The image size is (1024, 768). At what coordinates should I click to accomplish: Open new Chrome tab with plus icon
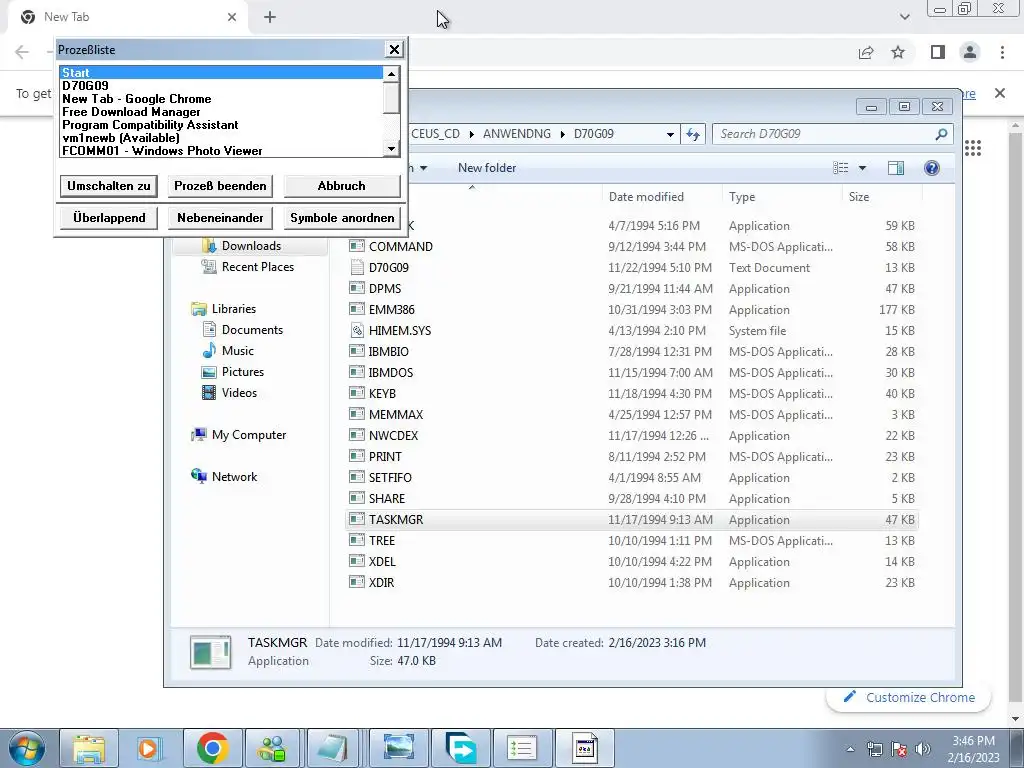270,17
